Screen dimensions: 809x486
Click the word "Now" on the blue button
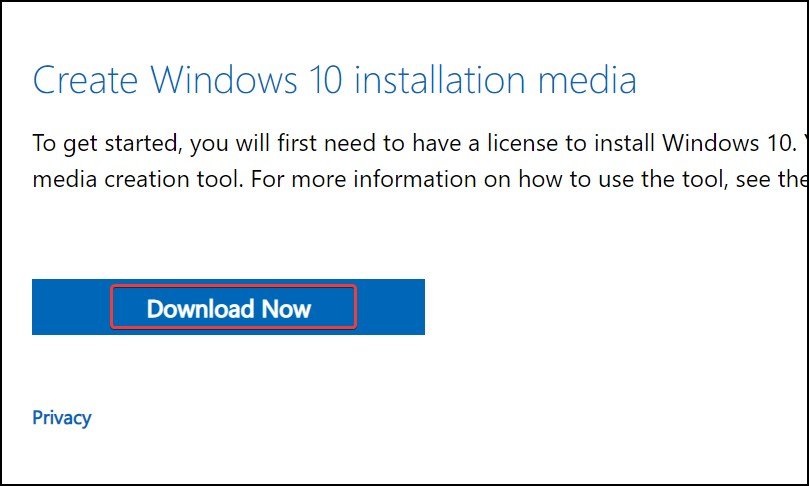pyautogui.click(x=287, y=308)
